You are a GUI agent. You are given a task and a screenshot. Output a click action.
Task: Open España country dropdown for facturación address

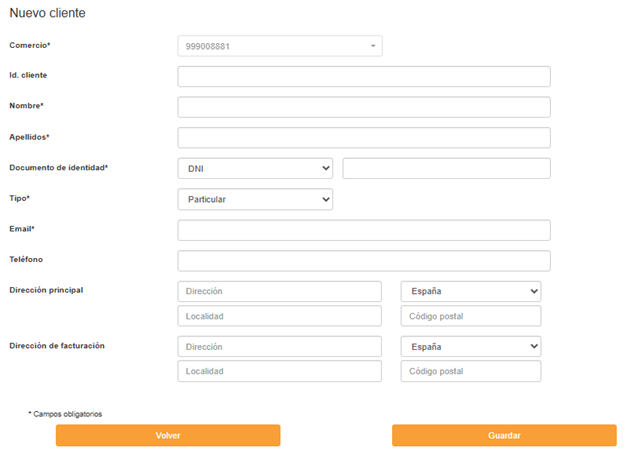(470, 347)
